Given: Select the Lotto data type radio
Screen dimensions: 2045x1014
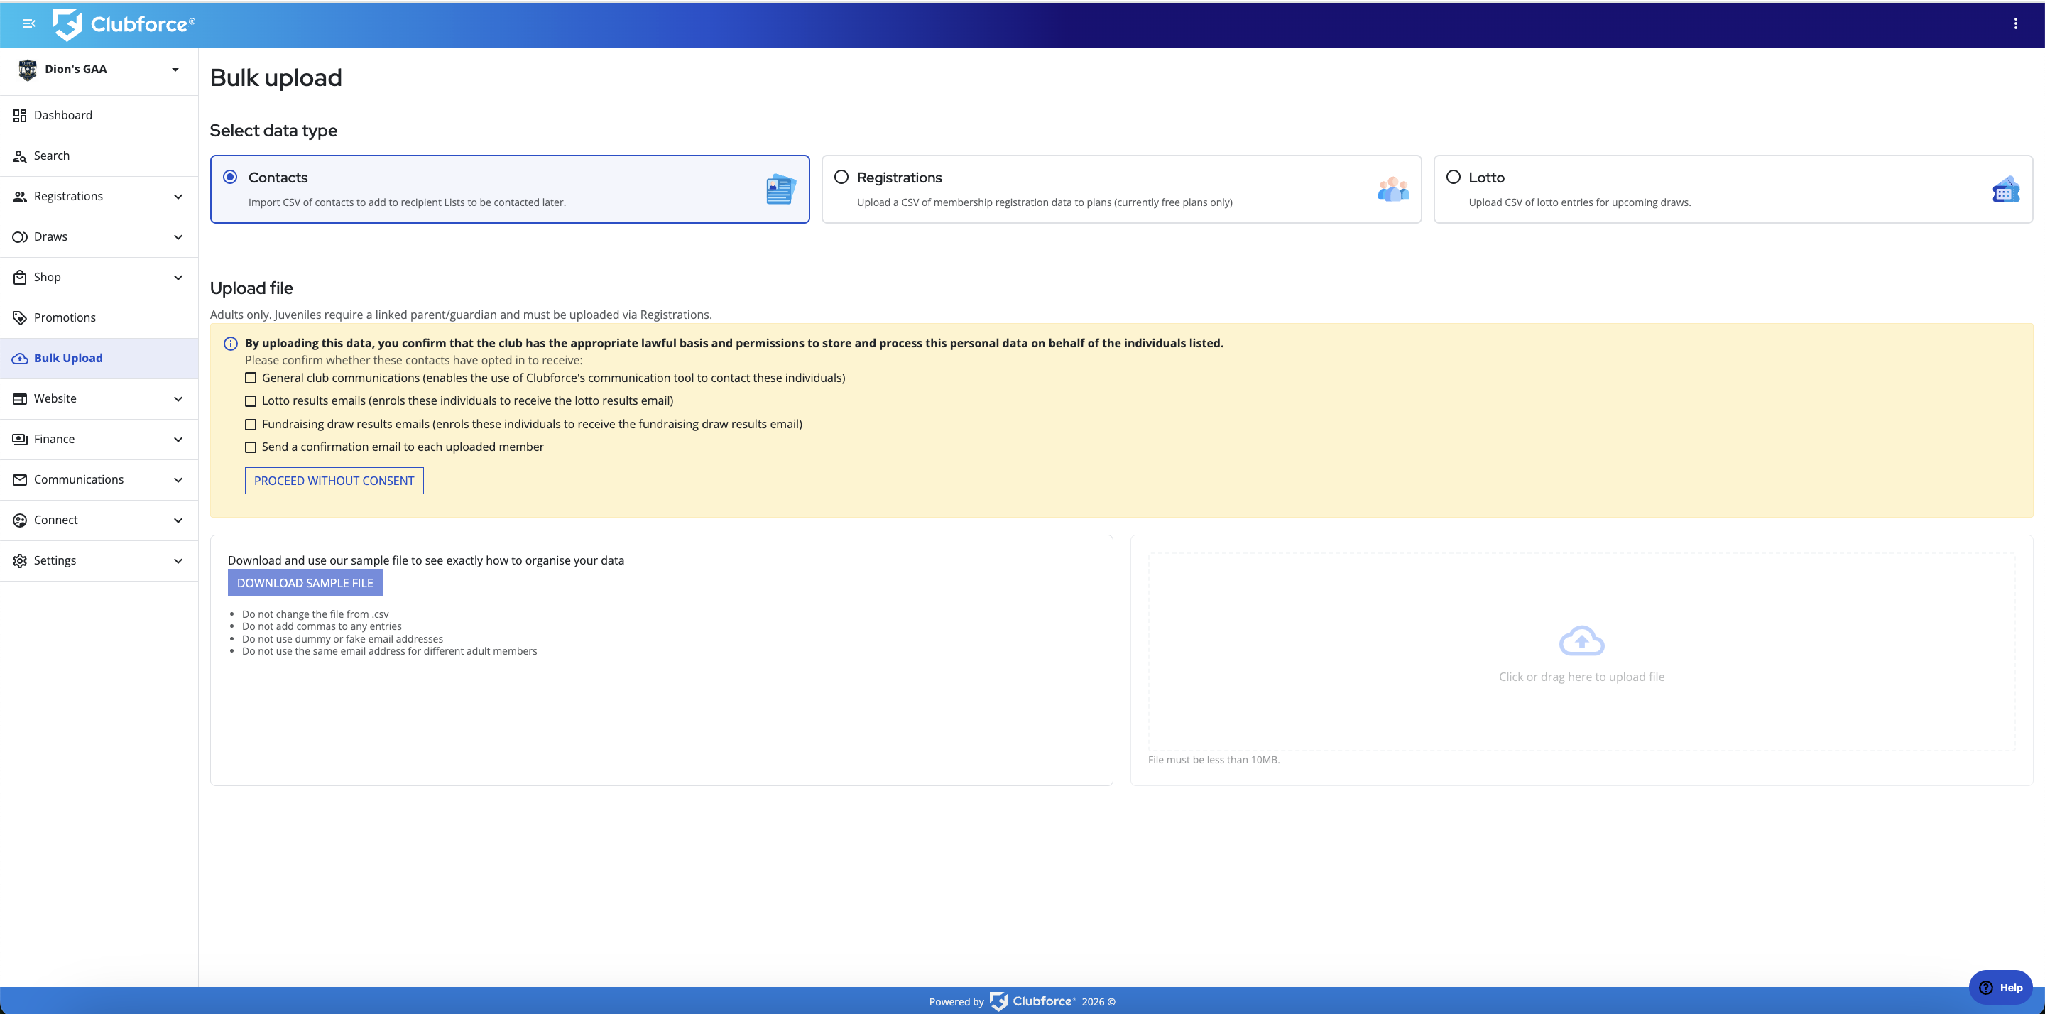Looking at the screenshot, I should click(x=1453, y=177).
